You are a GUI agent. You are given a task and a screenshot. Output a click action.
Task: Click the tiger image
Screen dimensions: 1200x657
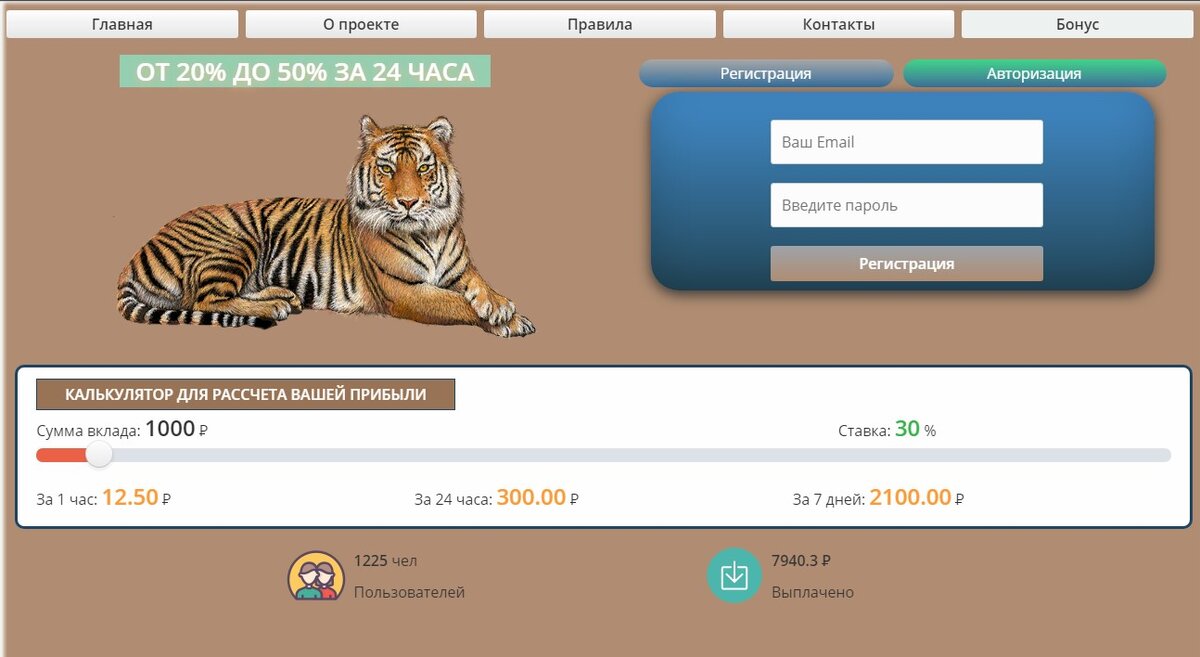(327, 226)
